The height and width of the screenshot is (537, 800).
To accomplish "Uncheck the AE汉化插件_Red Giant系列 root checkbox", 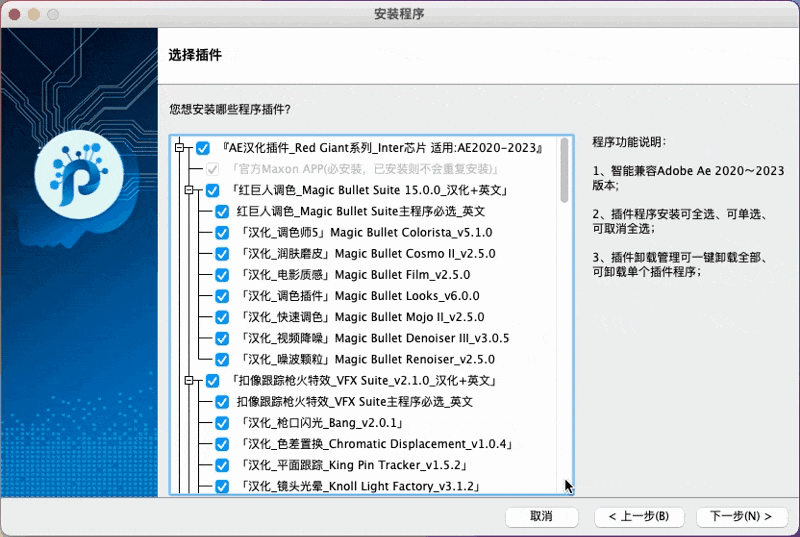I will (x=203, y=148).
